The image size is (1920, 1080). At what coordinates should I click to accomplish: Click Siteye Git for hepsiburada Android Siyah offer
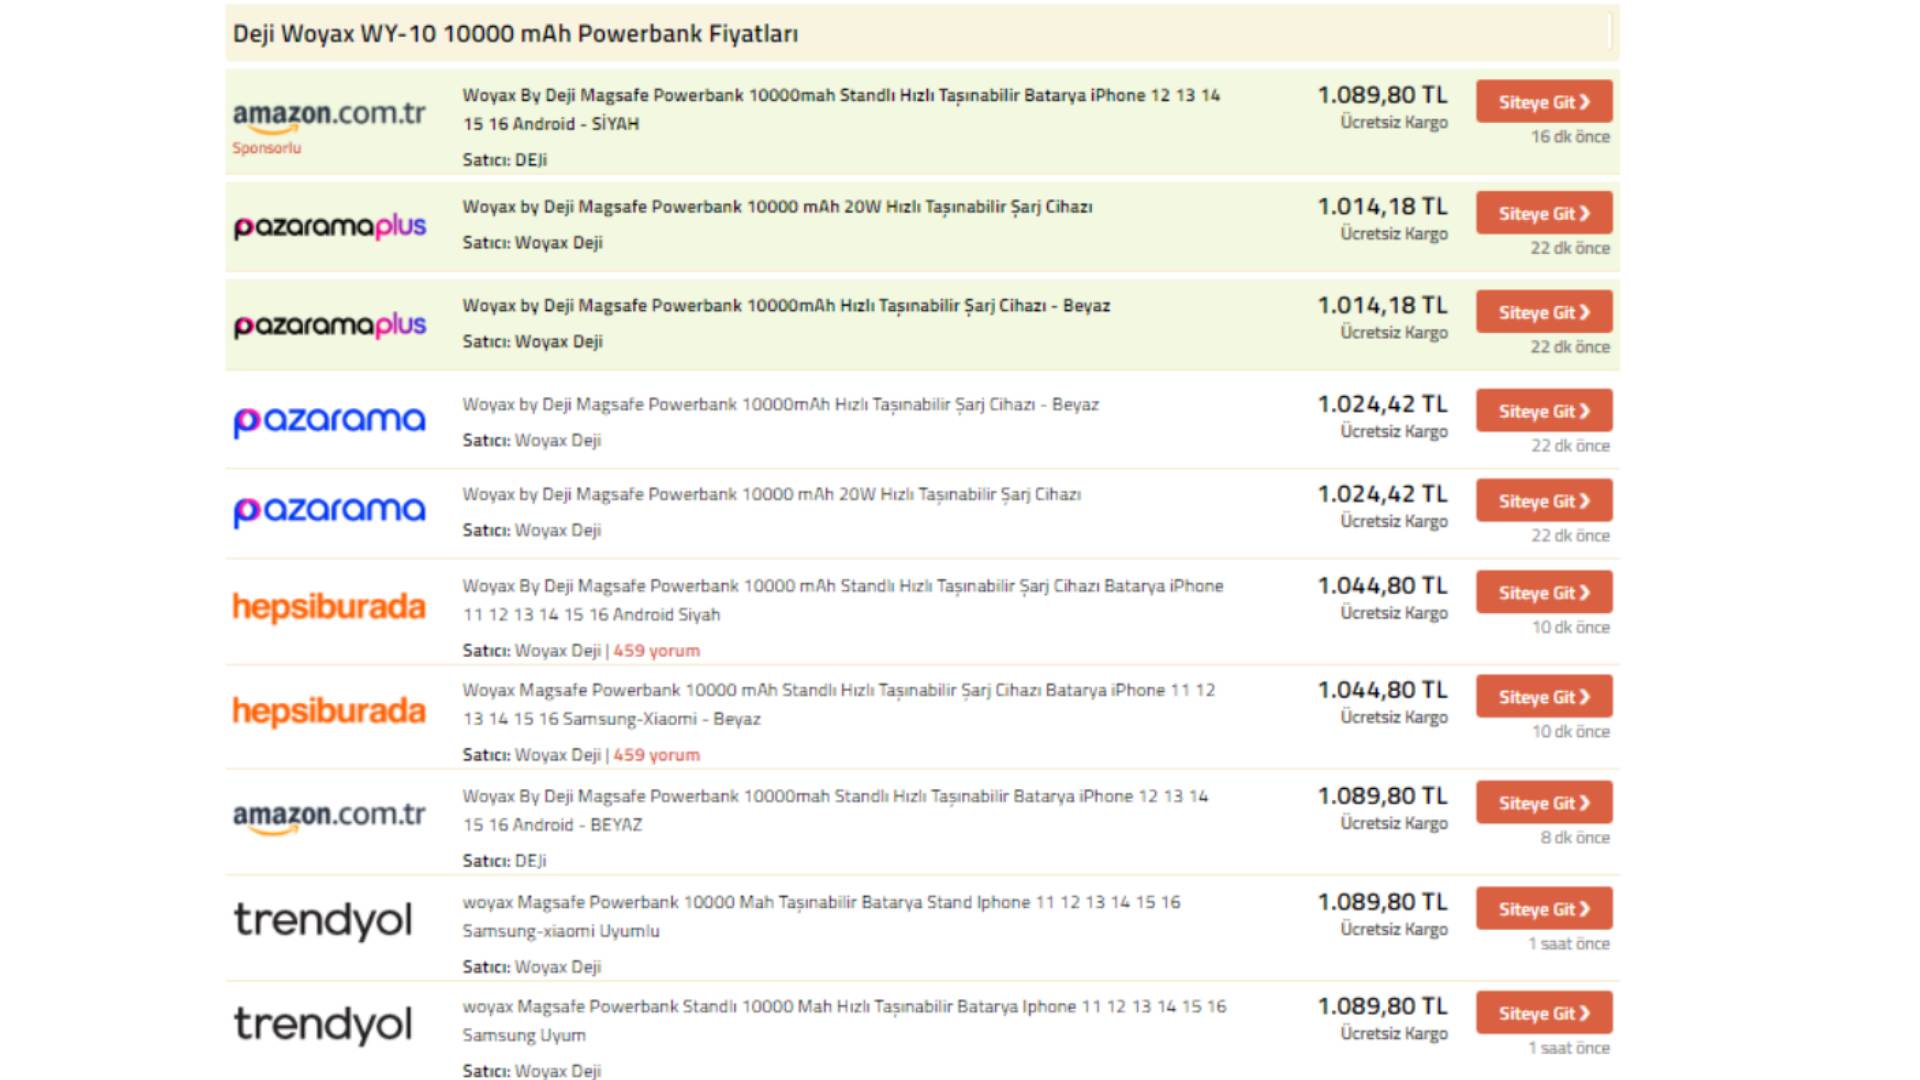(1544, 593)
